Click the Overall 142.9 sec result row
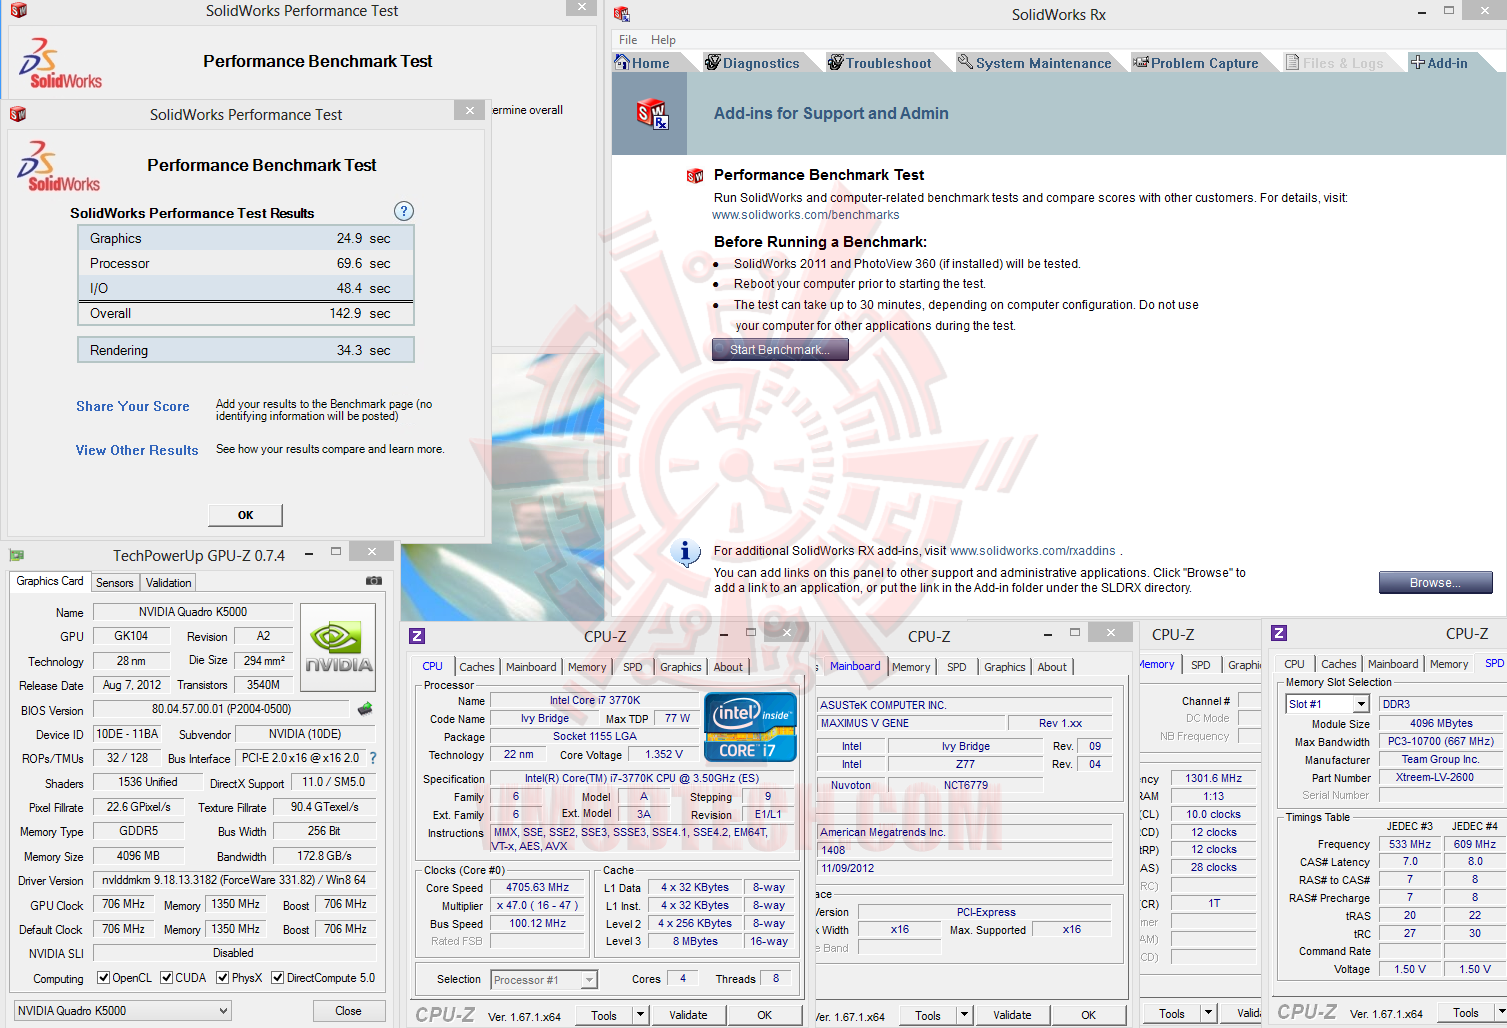The width and height of the screenshot is (1507, 1028). [246, 313]
